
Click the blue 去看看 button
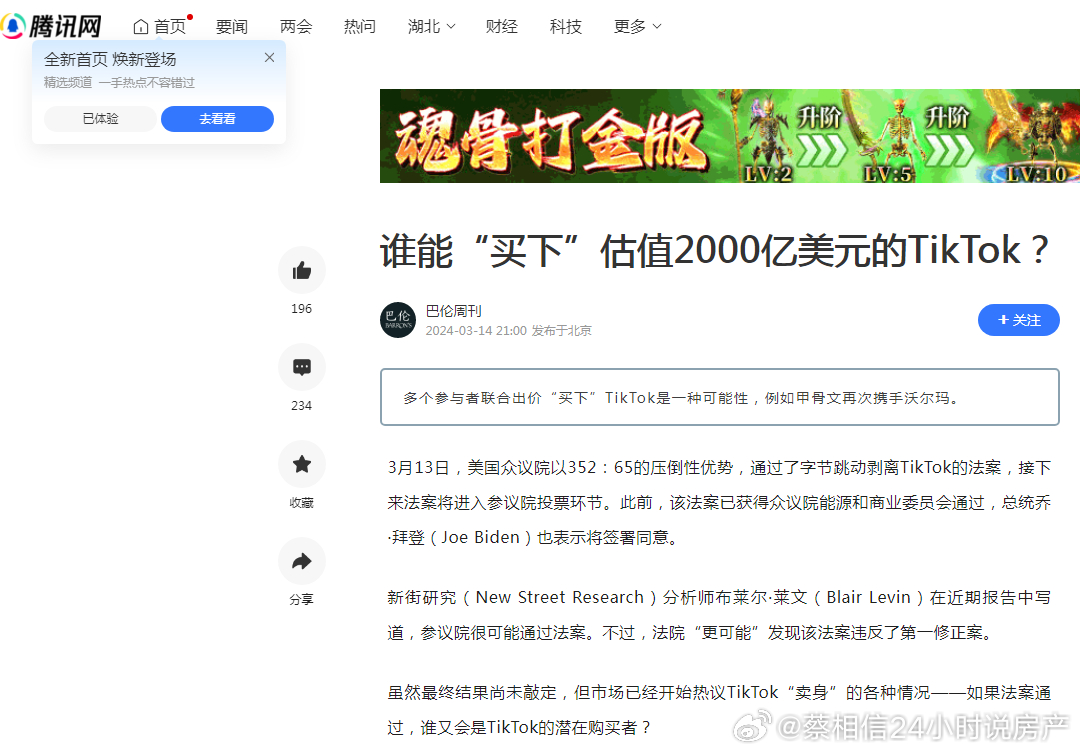(x=218, y=118)
